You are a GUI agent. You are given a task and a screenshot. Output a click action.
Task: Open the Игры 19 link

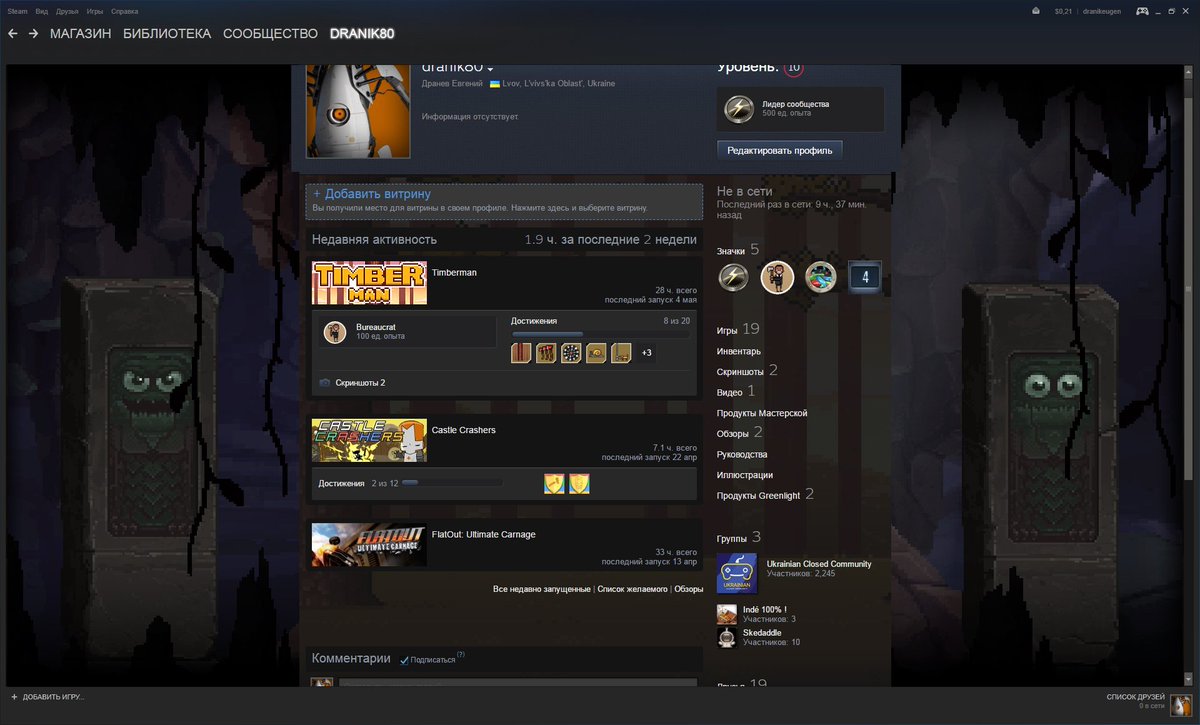coord(738,329)
